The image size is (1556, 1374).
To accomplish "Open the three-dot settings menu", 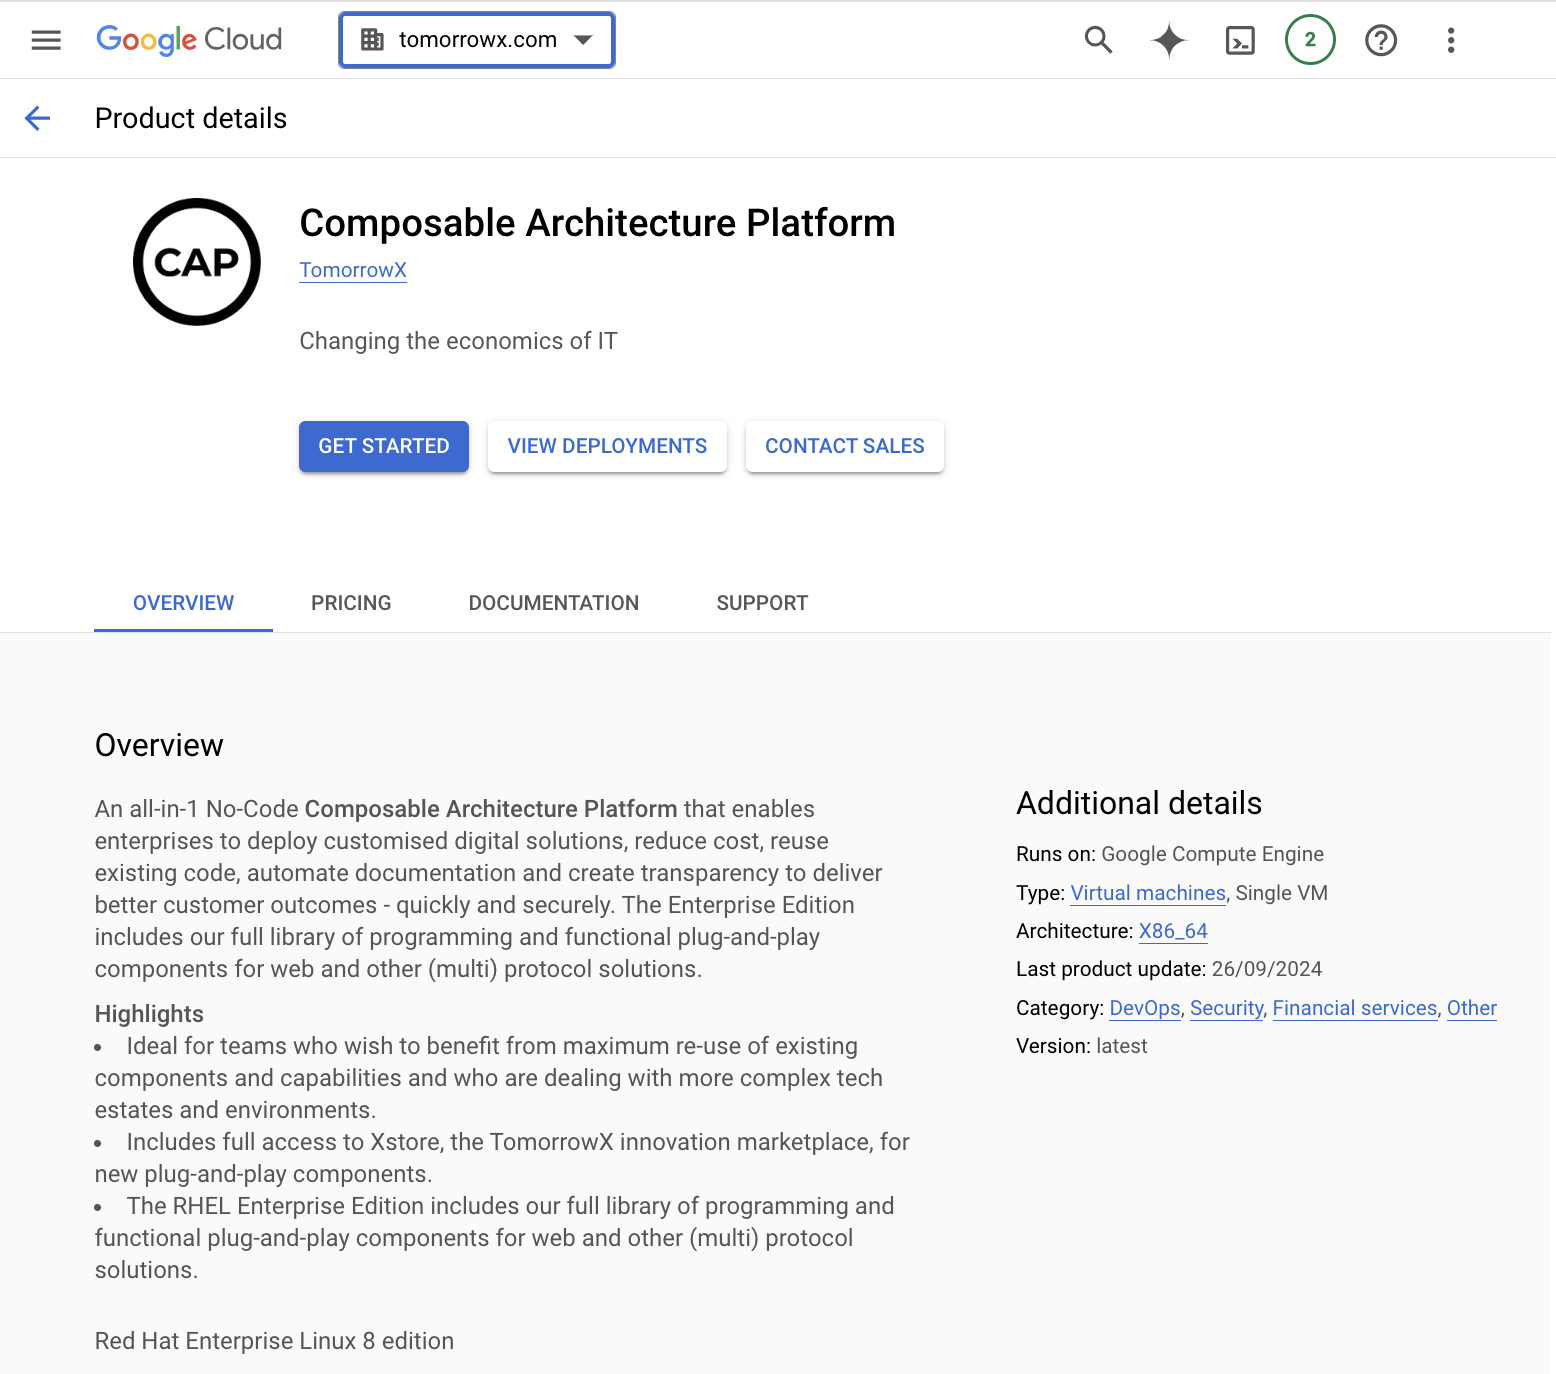I will click(x=1451, y=40).
